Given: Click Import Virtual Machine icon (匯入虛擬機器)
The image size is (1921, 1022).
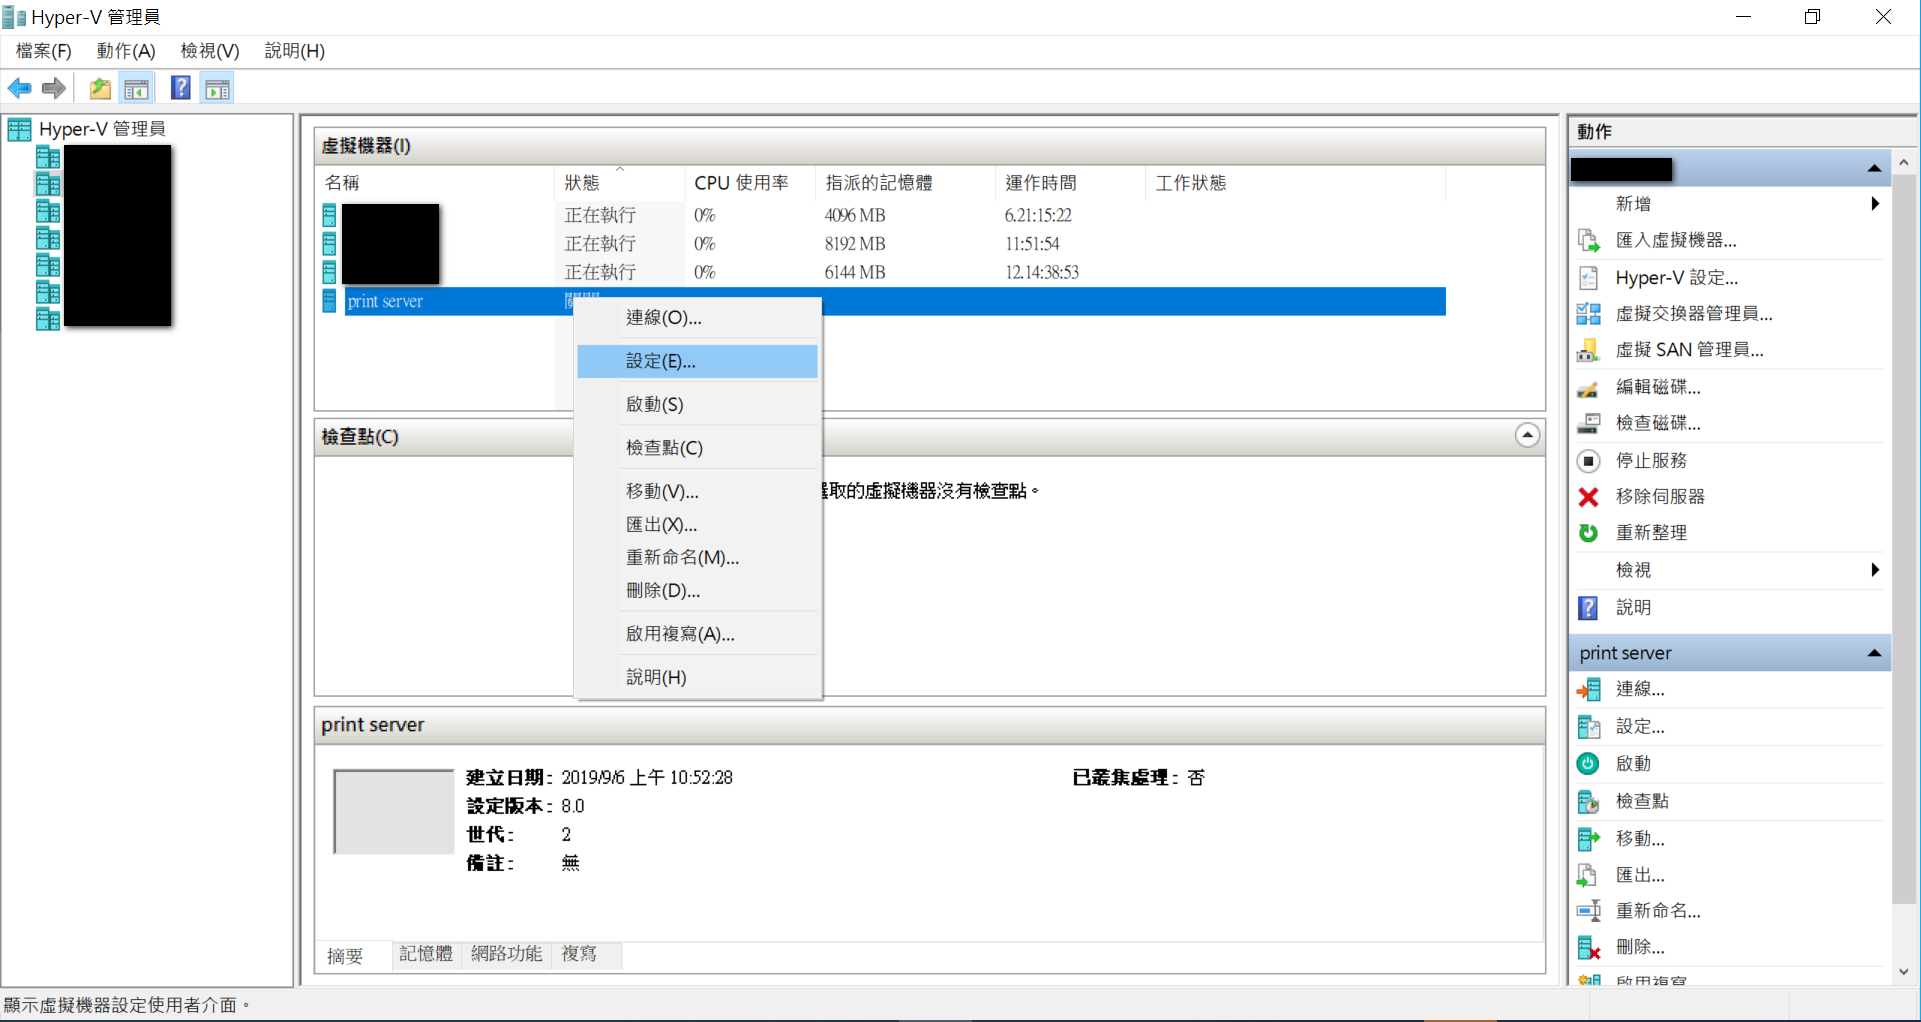Looking at the screenshot, I should coord(1588,241).
